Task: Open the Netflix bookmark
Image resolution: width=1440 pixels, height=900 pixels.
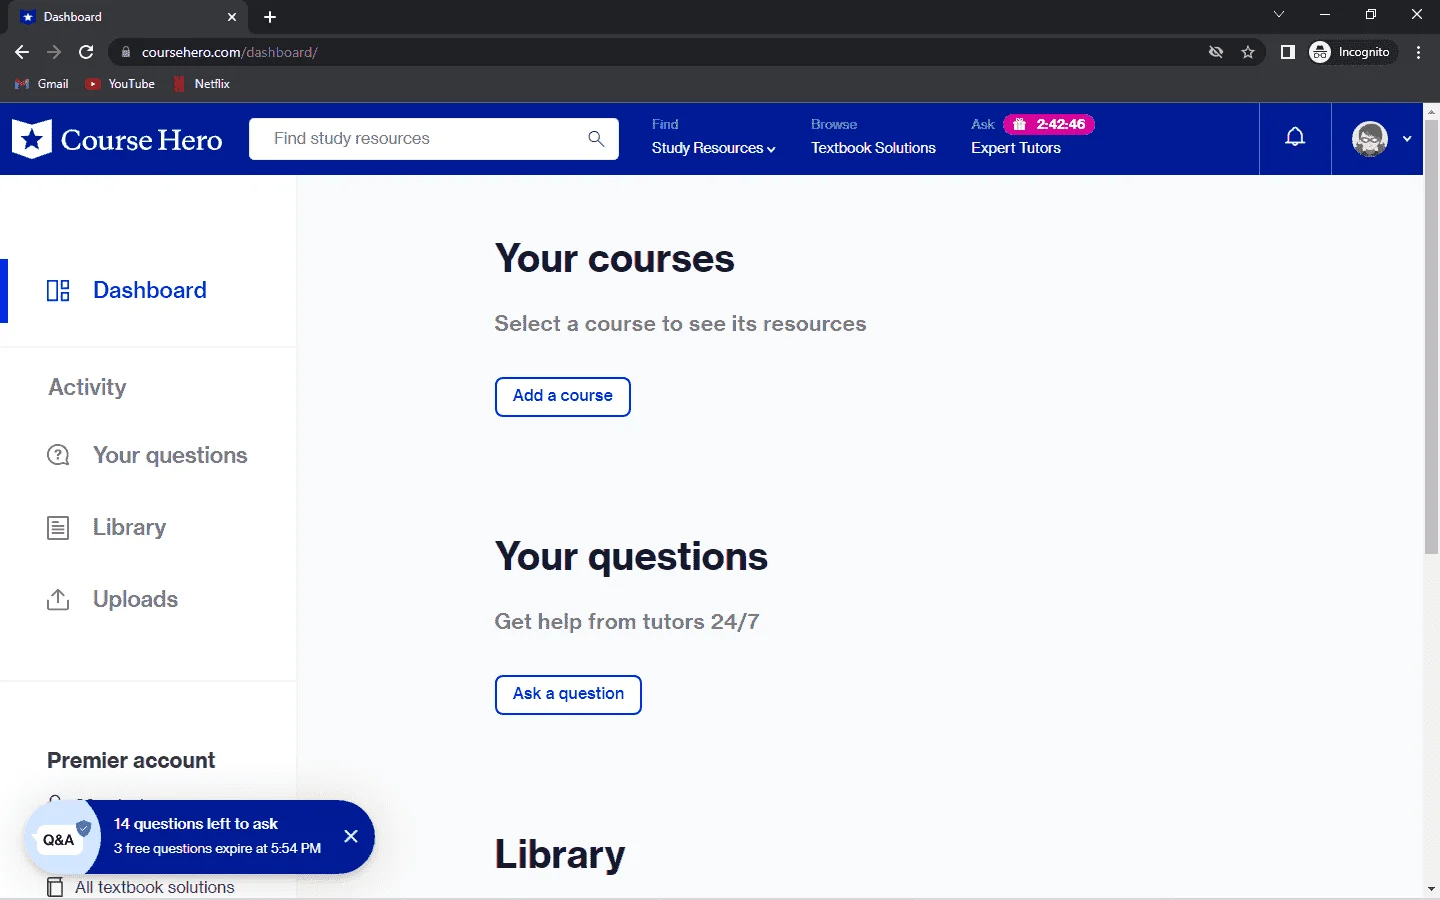Action: (202, 84)
